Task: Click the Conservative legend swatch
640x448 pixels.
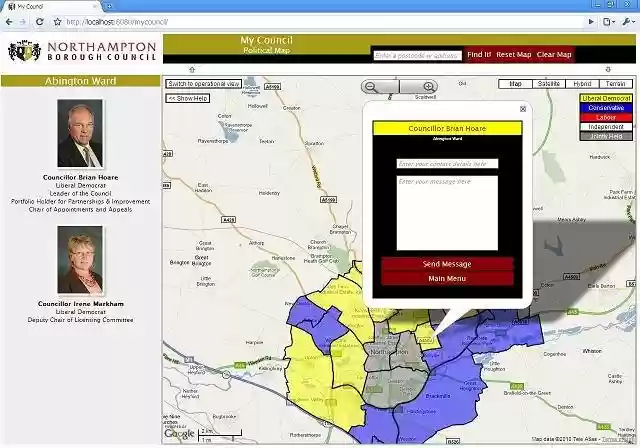Action: pyautogui.click(x=606, y=108)
